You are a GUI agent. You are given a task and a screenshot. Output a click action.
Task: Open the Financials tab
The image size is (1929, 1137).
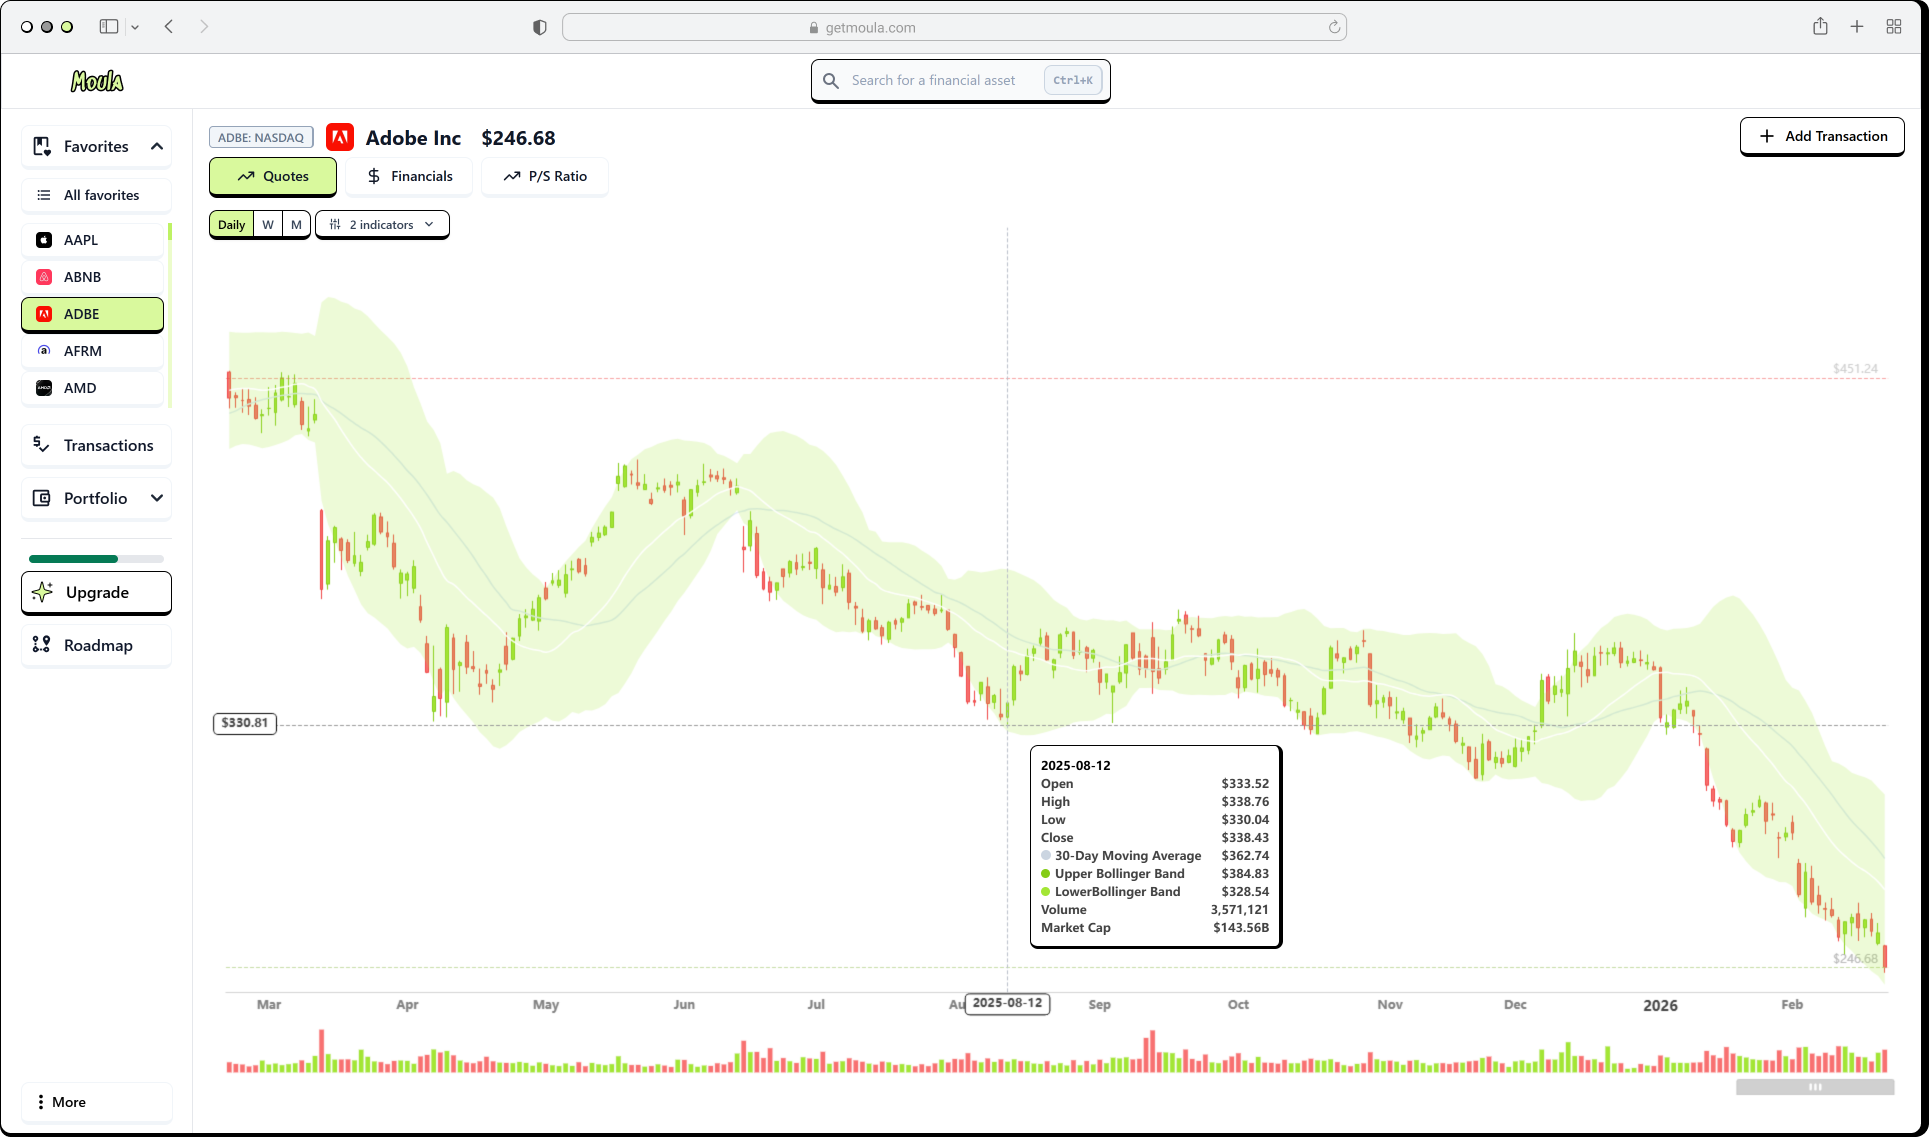click(x=409, y=176)
